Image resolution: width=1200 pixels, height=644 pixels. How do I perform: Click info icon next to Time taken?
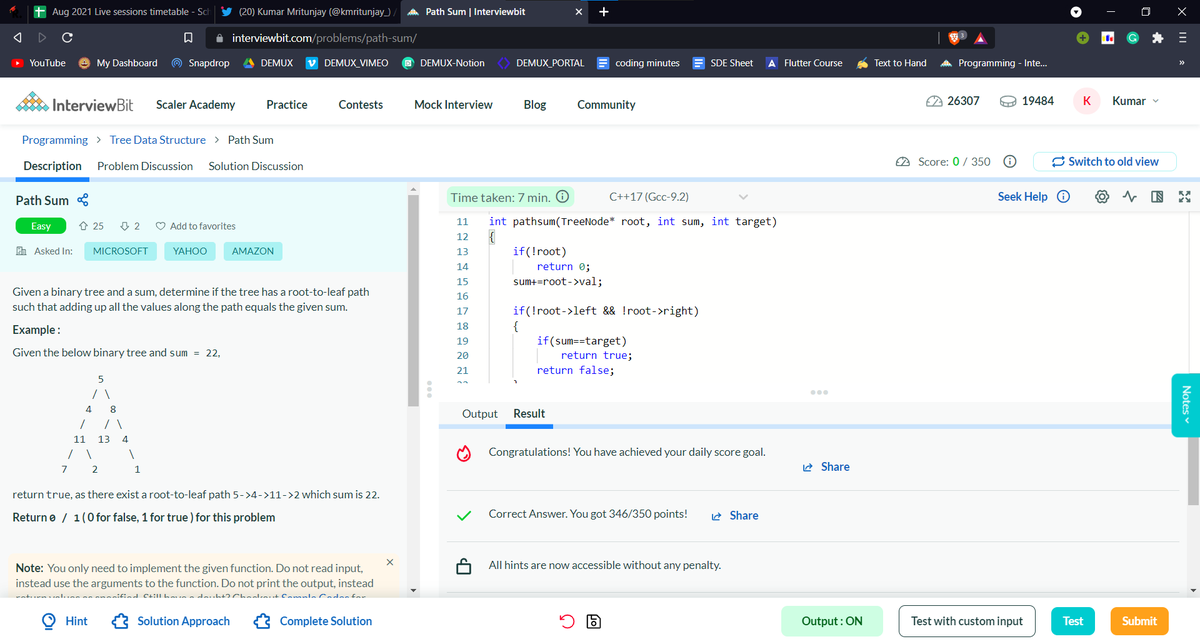tap(562, 197)
